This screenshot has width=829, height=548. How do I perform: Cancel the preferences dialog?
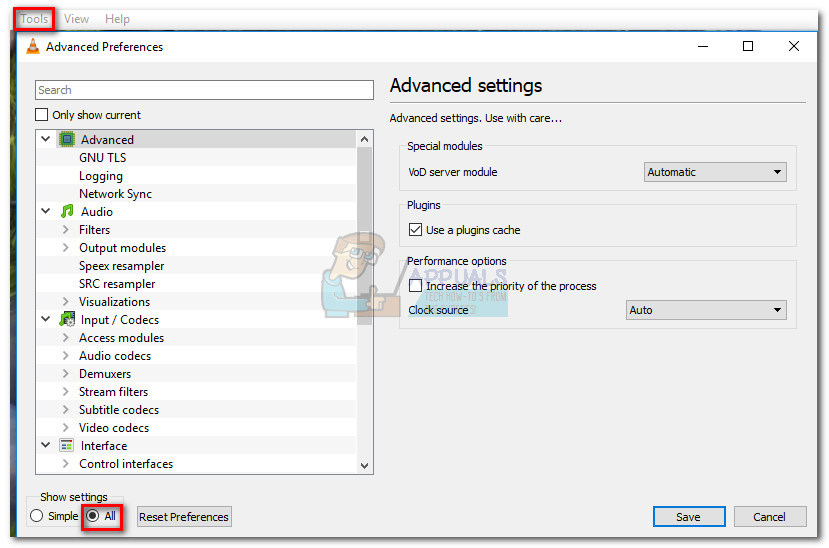click(x=770, y=516)
